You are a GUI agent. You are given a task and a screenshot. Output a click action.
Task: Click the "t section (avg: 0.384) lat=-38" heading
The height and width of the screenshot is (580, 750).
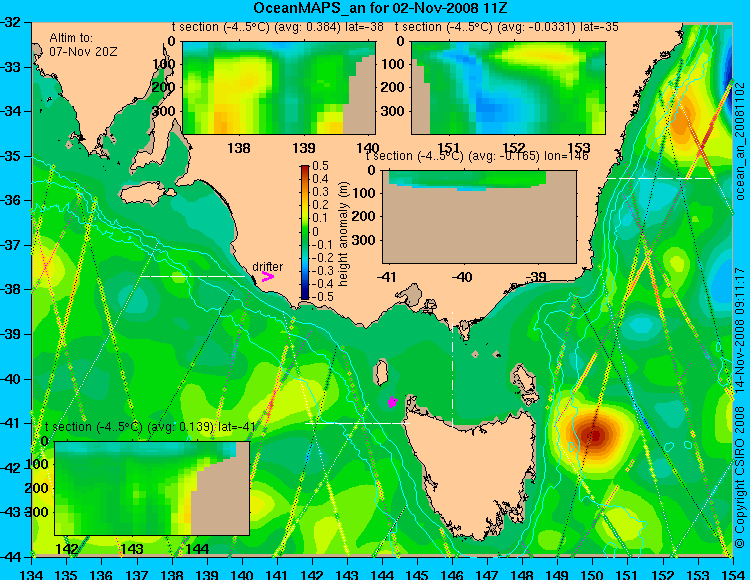(277, 27)
